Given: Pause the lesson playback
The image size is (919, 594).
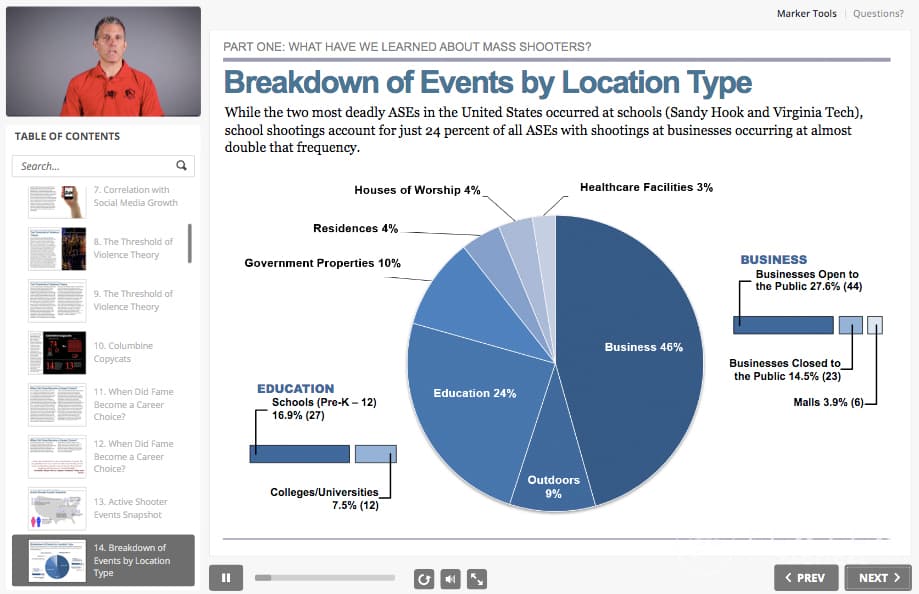Looking at the screenshot, I should (226, 578).
